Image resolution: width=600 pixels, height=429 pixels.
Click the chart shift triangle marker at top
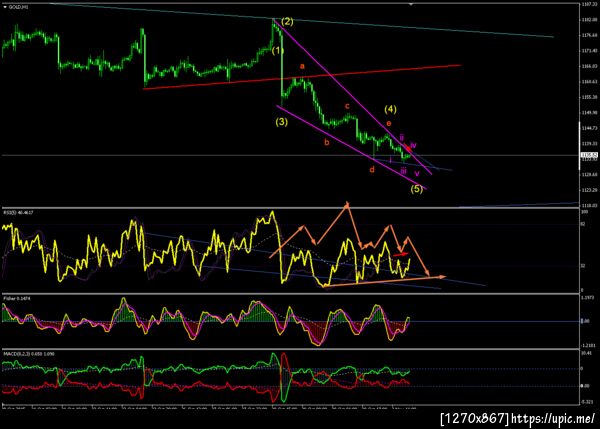[x=411, y=4]
